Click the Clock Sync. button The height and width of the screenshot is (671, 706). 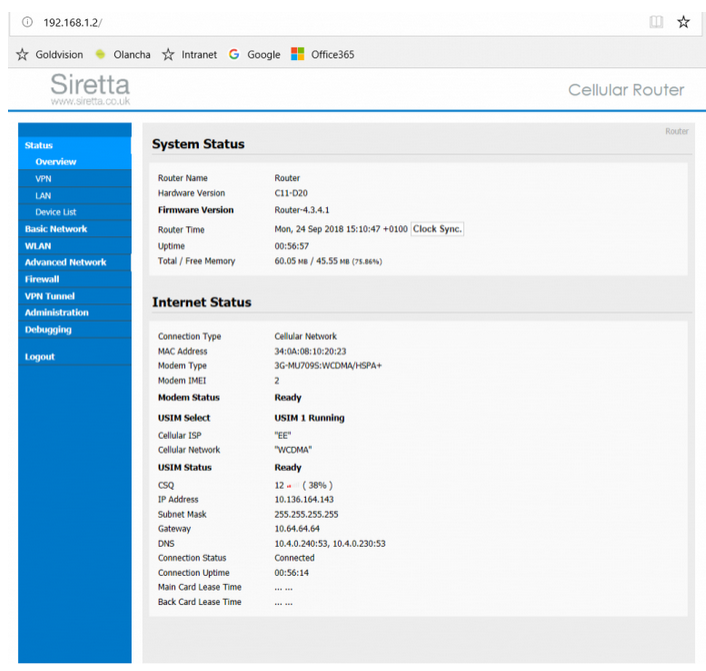click(437, 229)
